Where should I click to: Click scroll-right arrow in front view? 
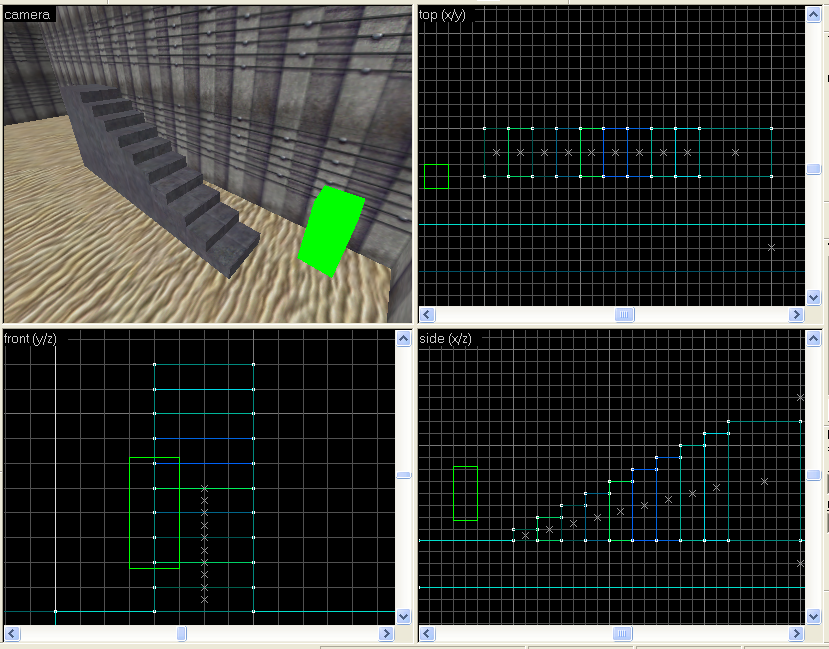tap(386, 634)
